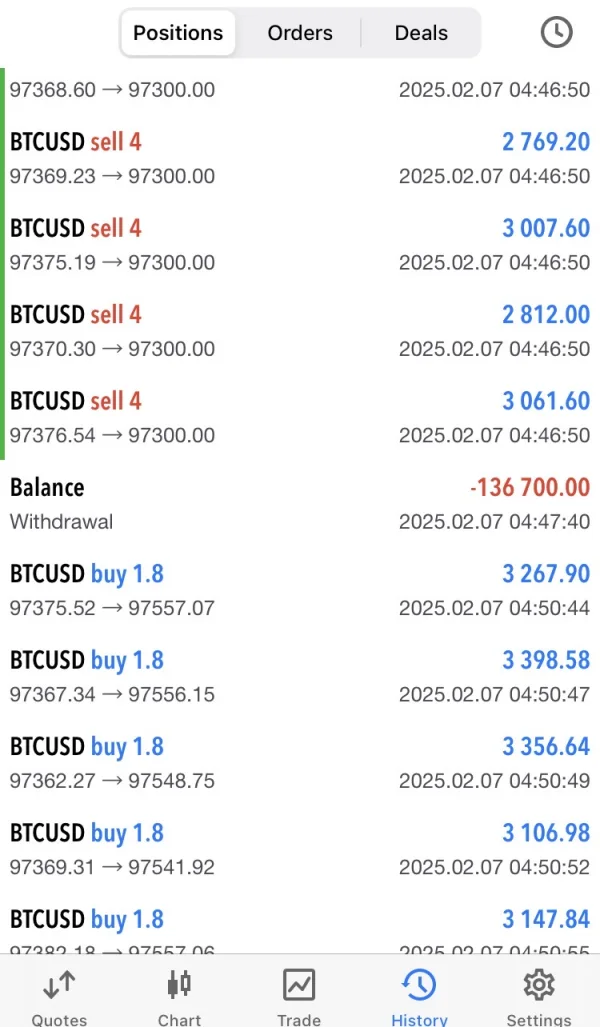Switch to the Orders tab
600x1027 pixels.
[300, 33]
